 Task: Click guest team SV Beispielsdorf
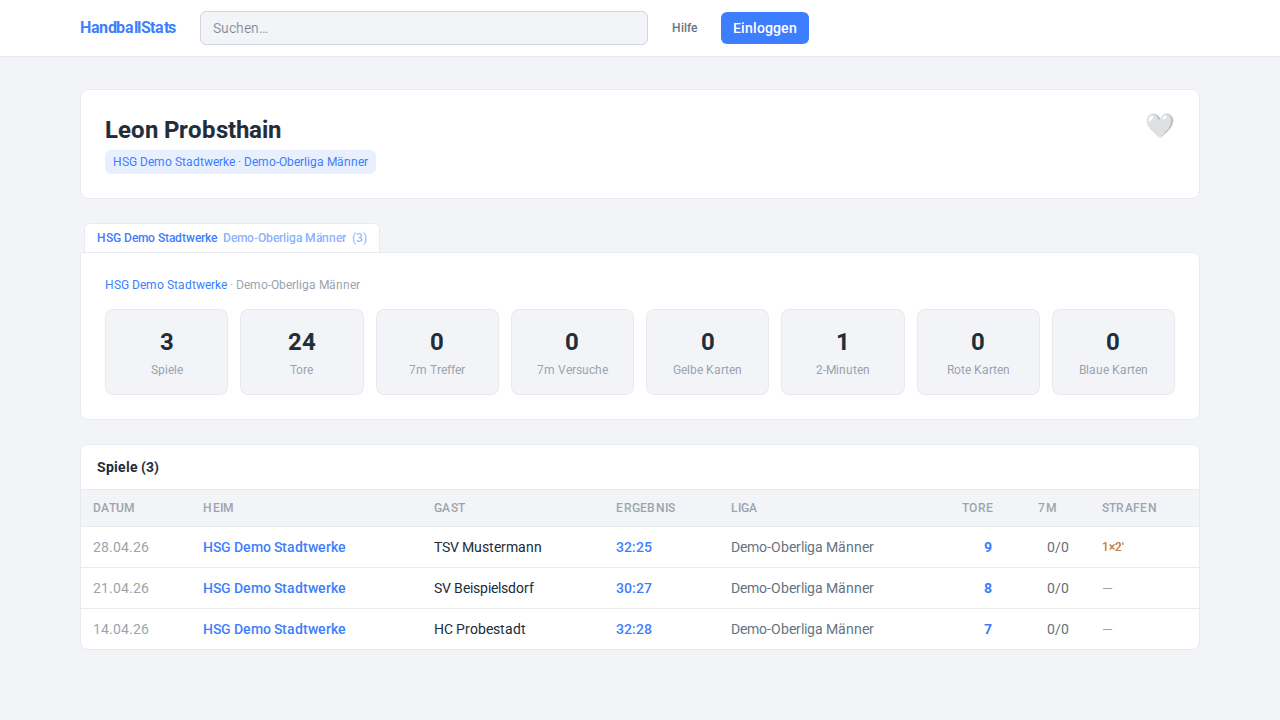pyautogui.click(x=484, y=588)
